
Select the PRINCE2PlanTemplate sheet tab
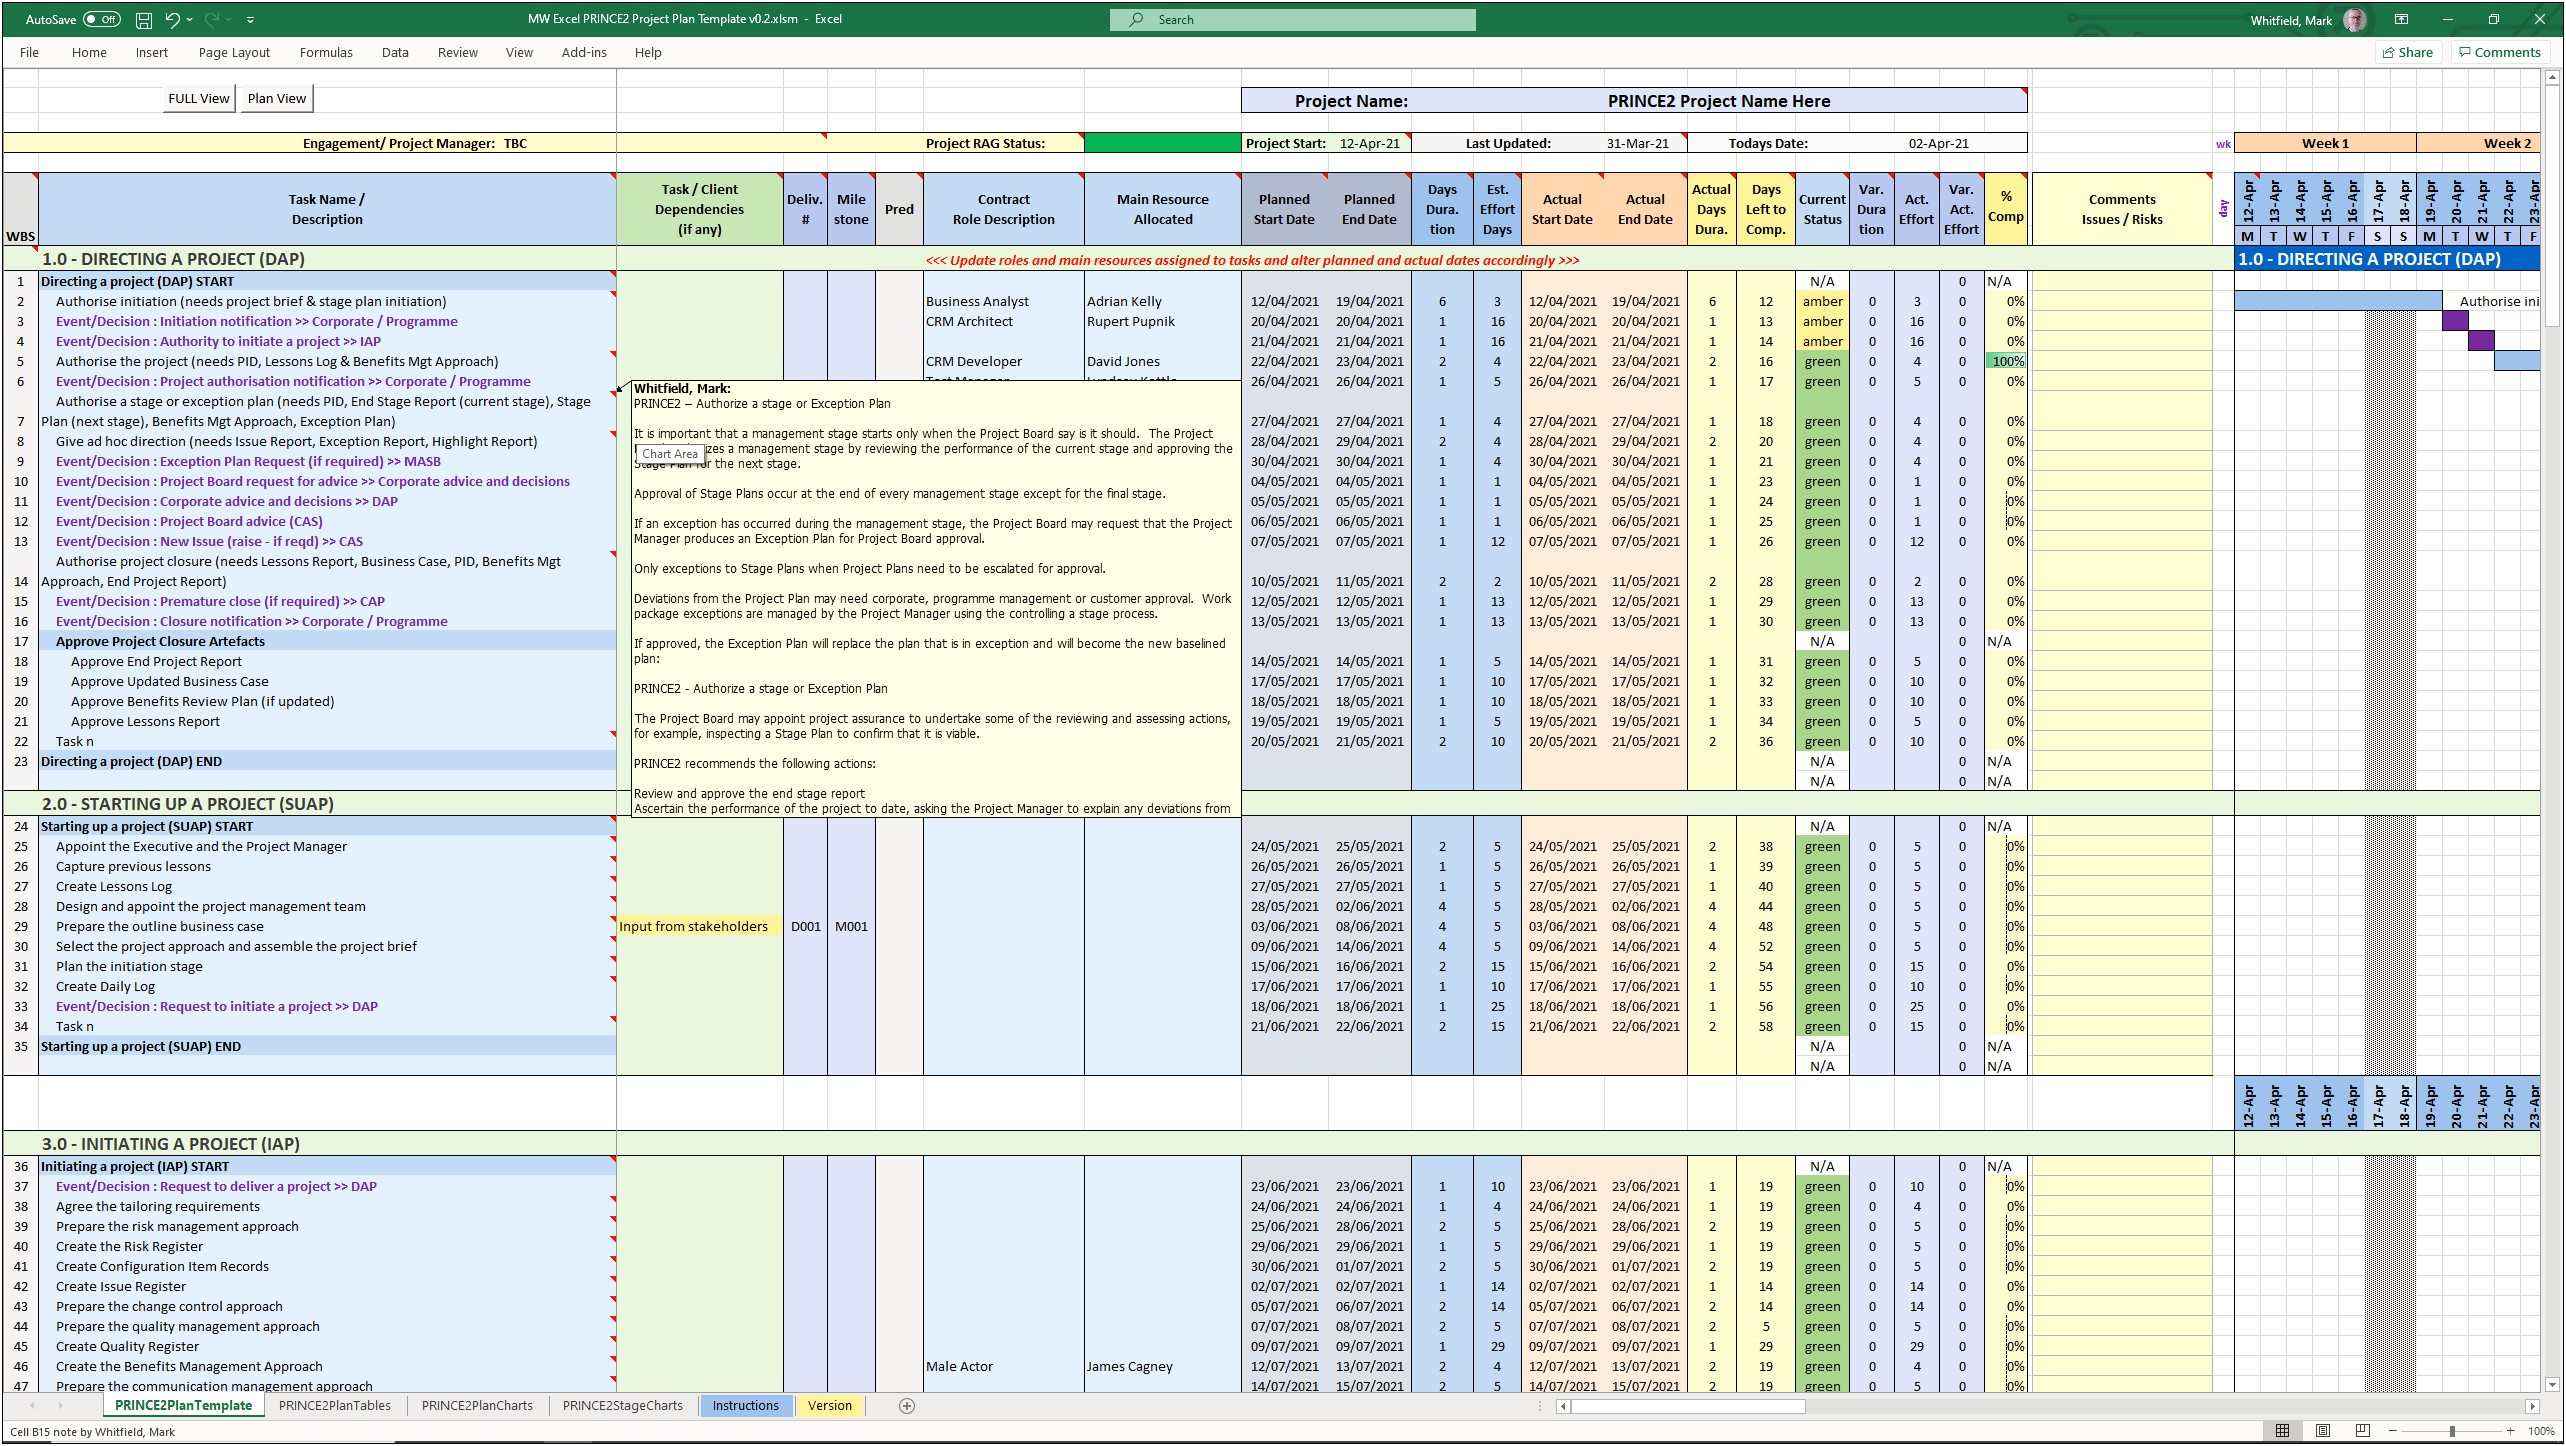click(x=183, y=1405)
